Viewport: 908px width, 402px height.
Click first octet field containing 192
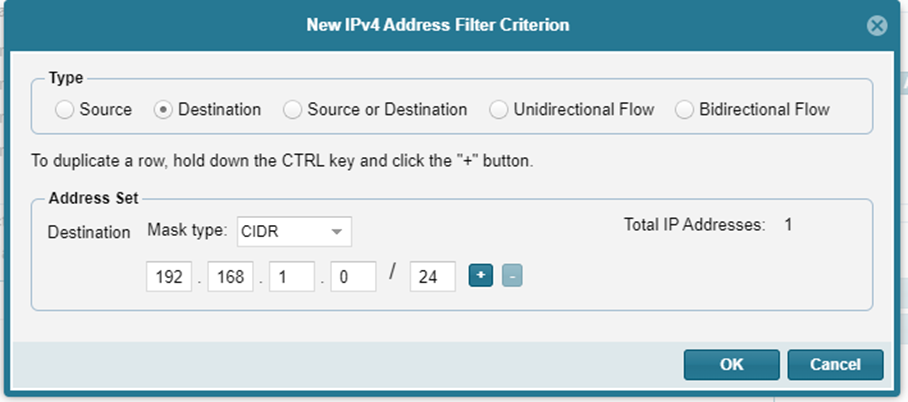[x=169, y=277]
